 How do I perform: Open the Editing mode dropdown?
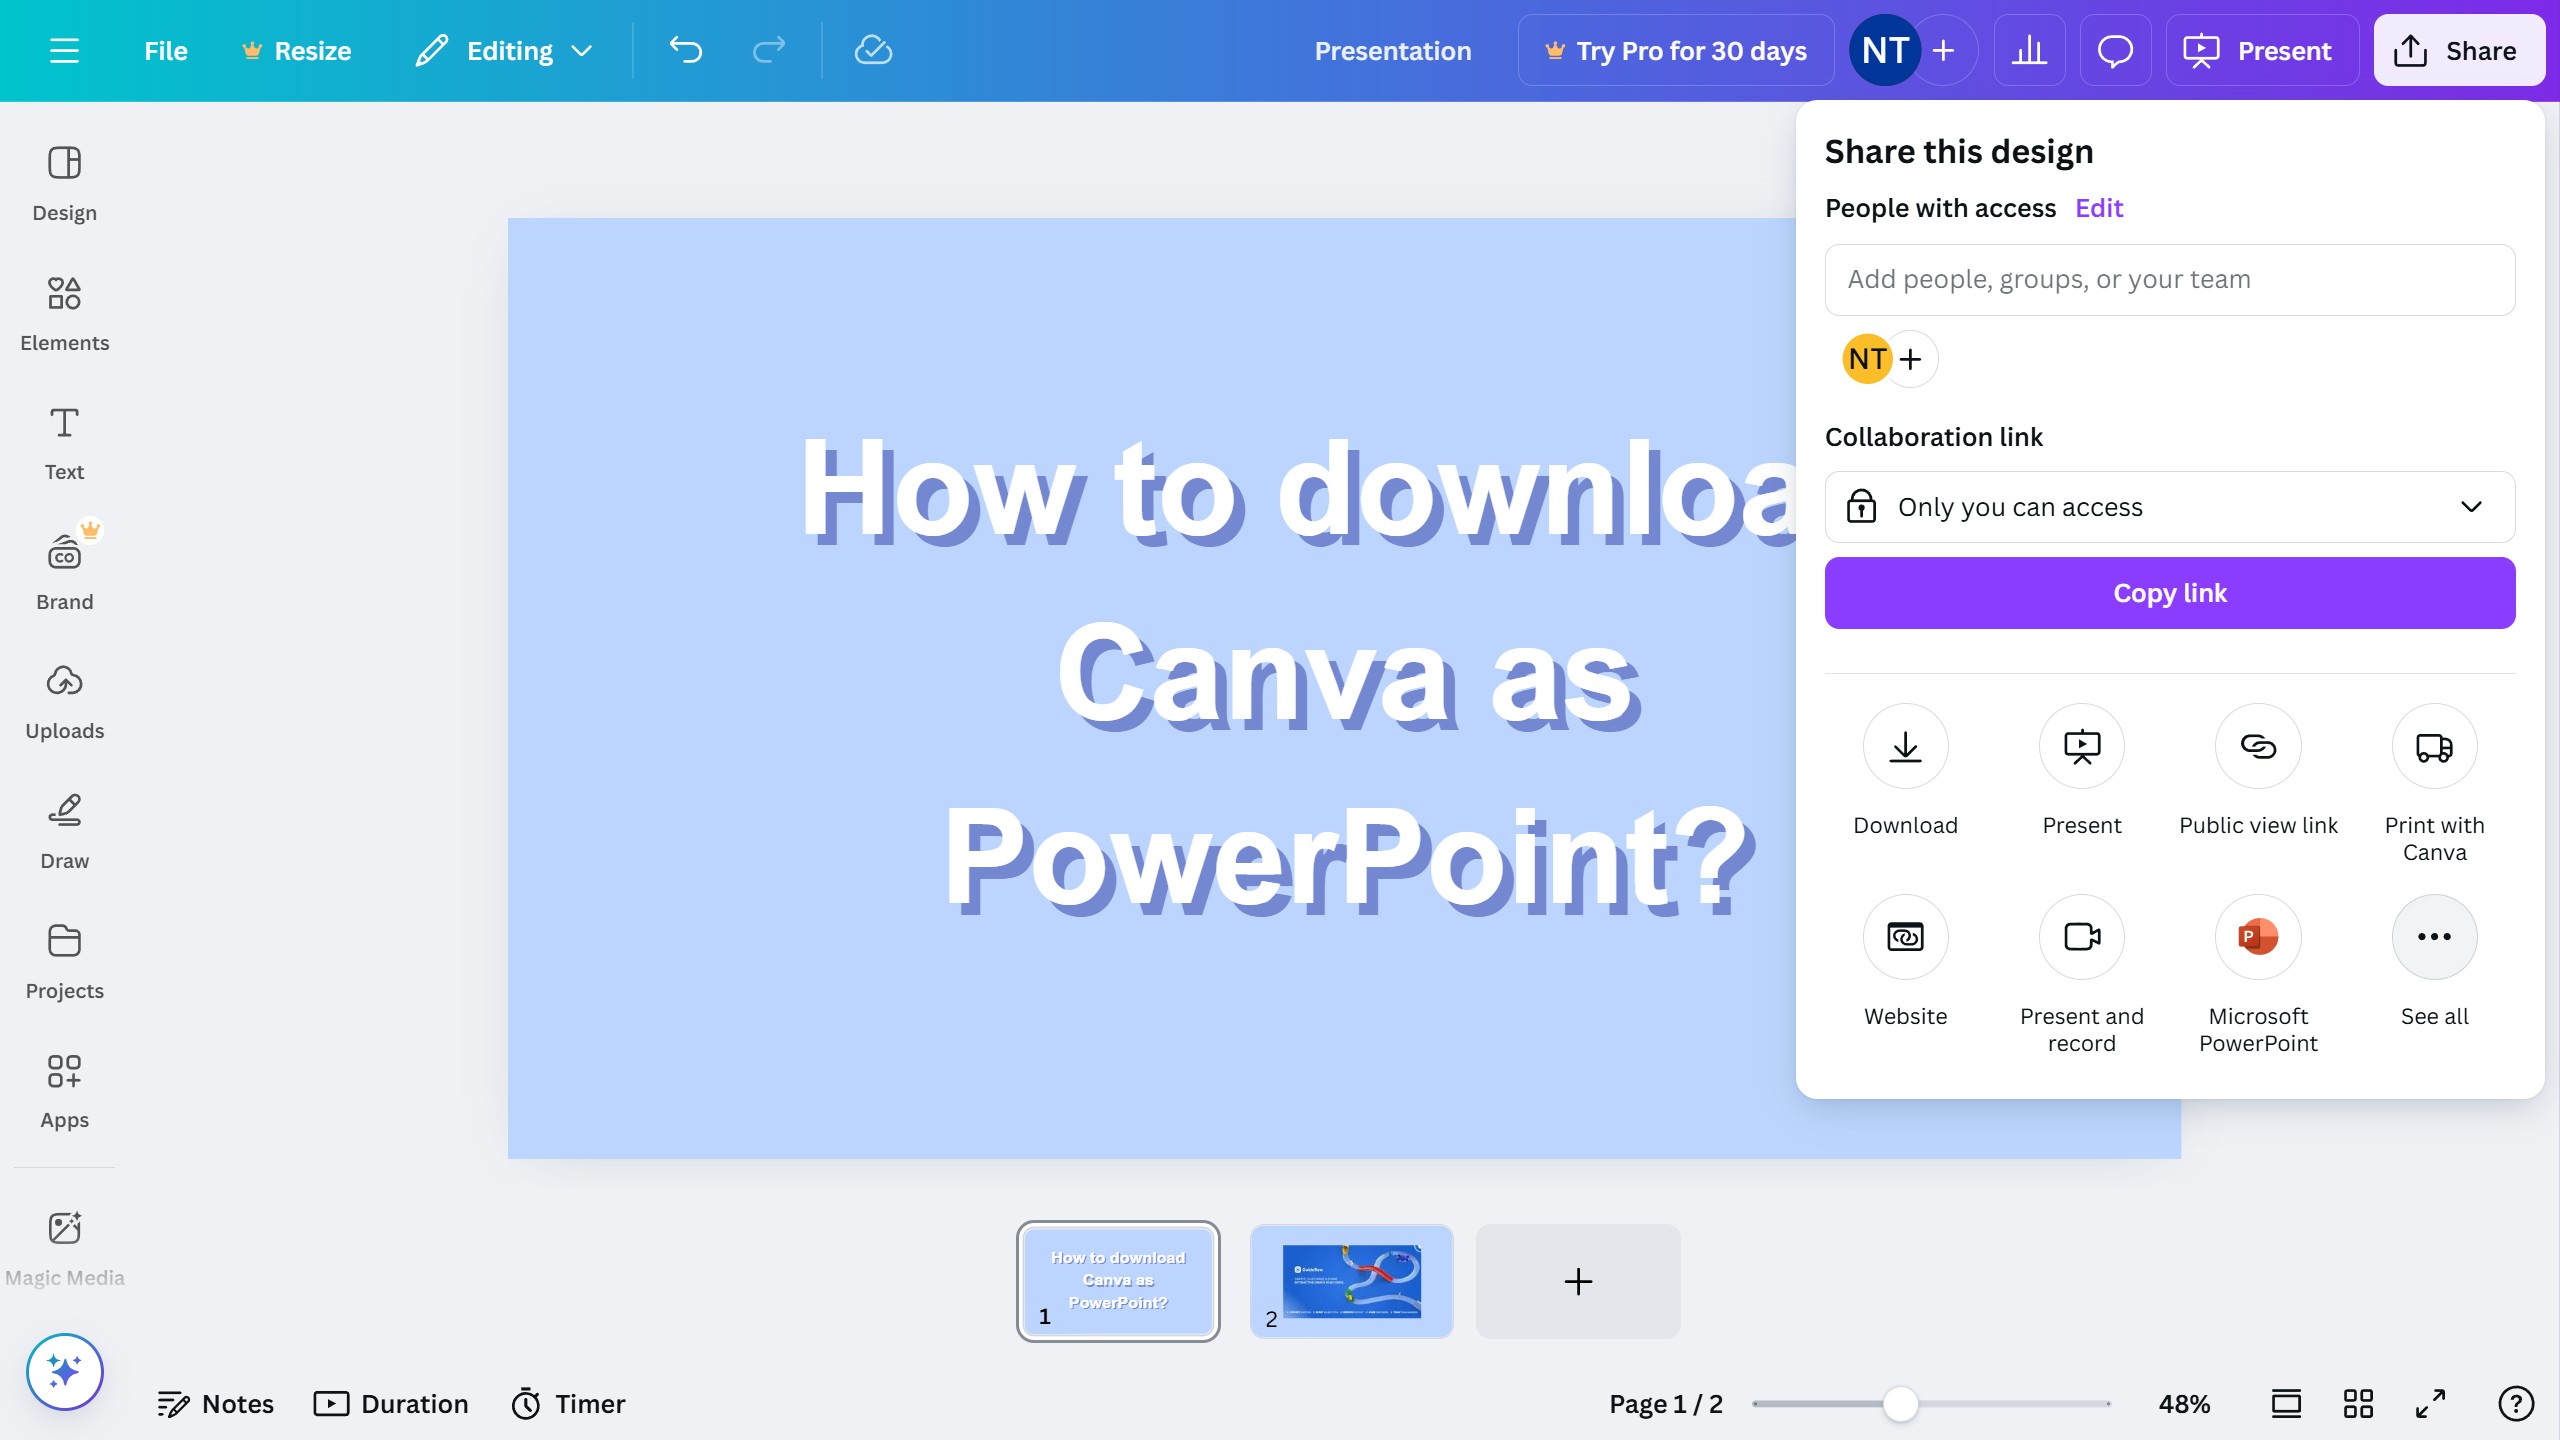(505, 50)
